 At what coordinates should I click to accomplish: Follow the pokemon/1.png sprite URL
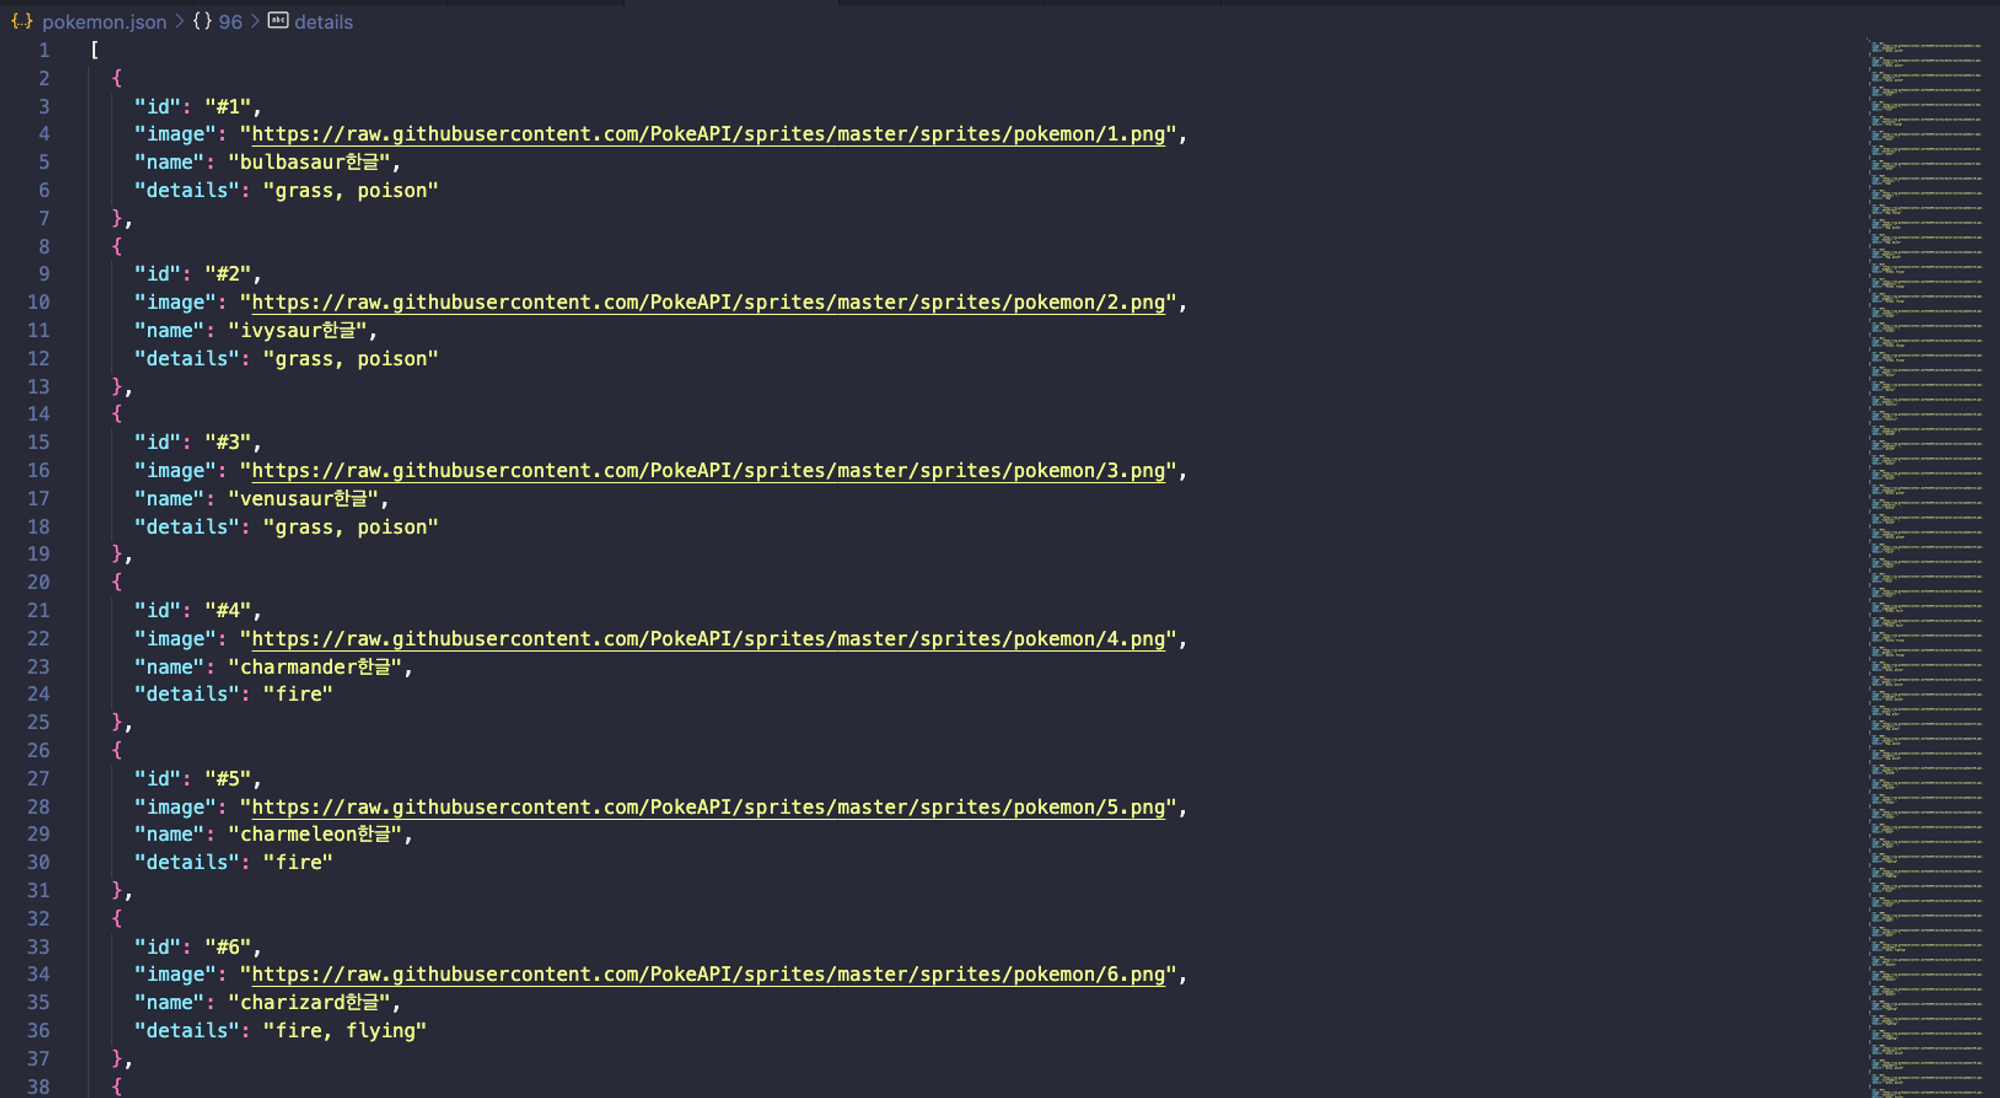click(708, 134)
